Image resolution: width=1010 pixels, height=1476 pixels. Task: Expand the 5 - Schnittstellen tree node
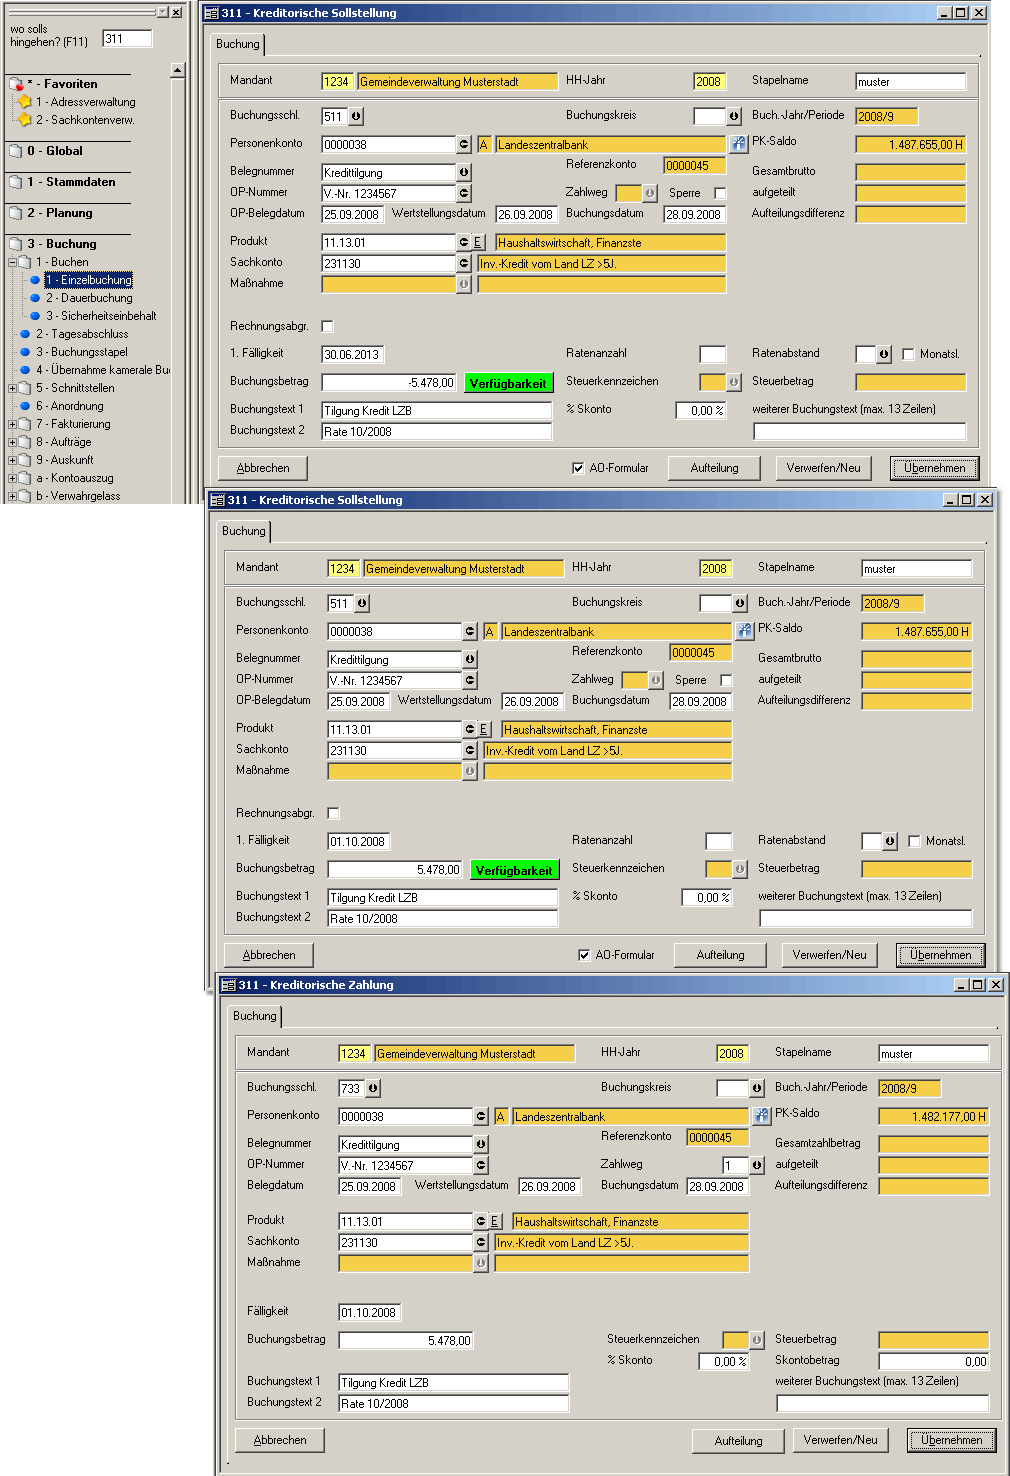point(12,388)
